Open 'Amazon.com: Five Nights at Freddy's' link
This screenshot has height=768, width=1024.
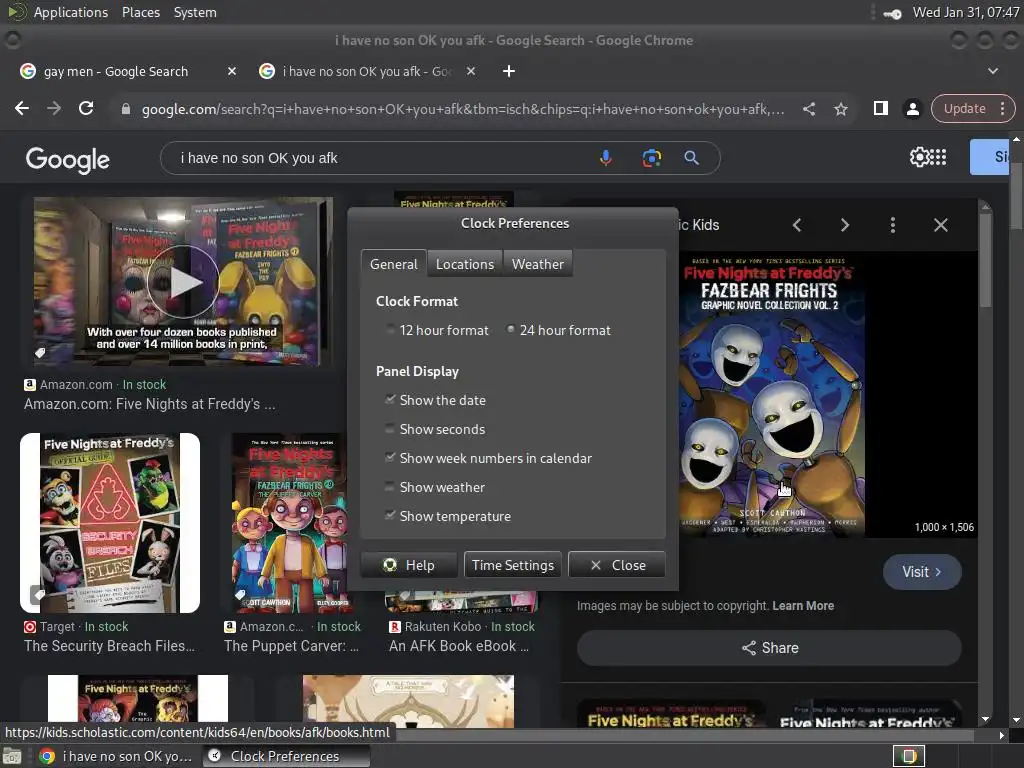(x=150, y=404)
